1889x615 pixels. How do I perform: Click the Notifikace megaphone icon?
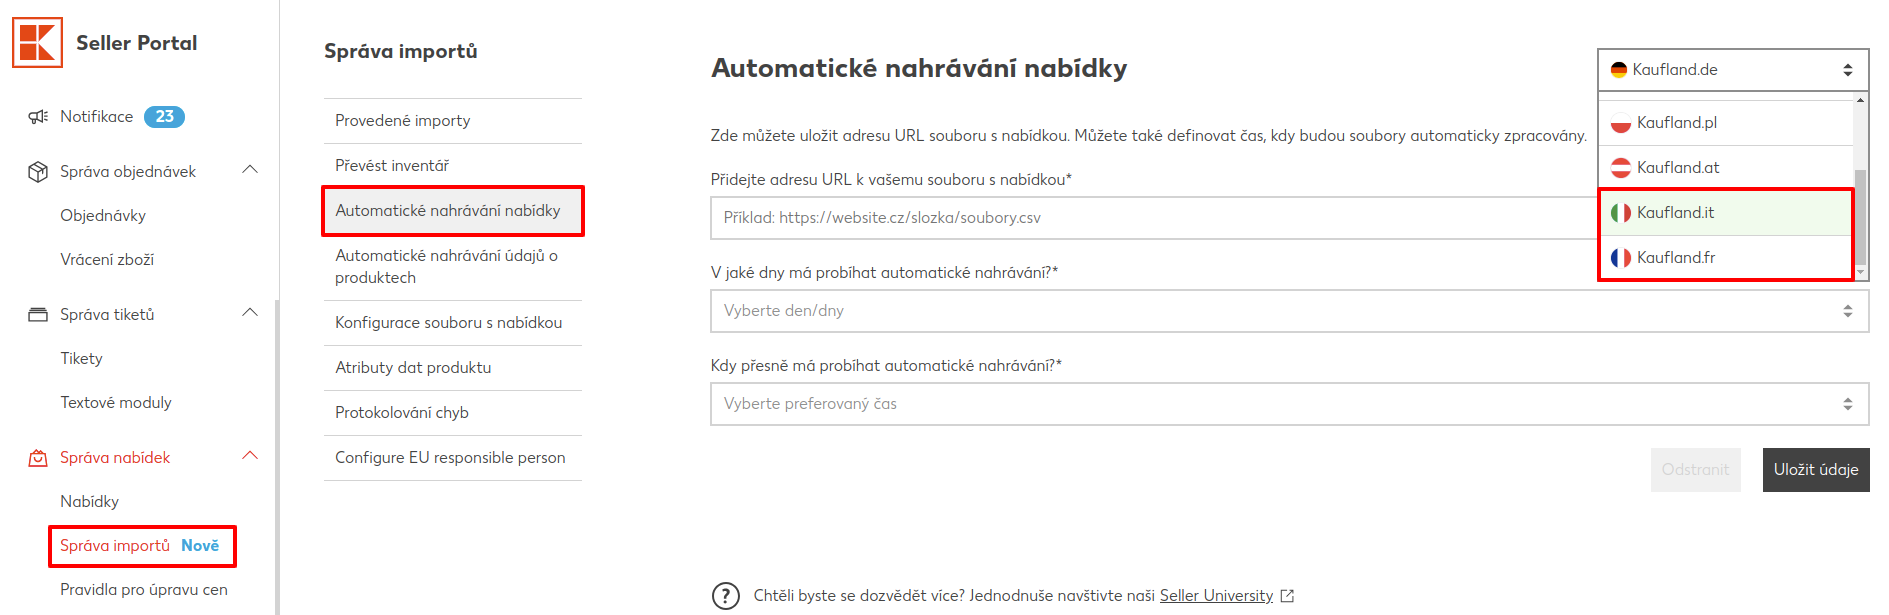pyautogui.click(x=38, y=117)
